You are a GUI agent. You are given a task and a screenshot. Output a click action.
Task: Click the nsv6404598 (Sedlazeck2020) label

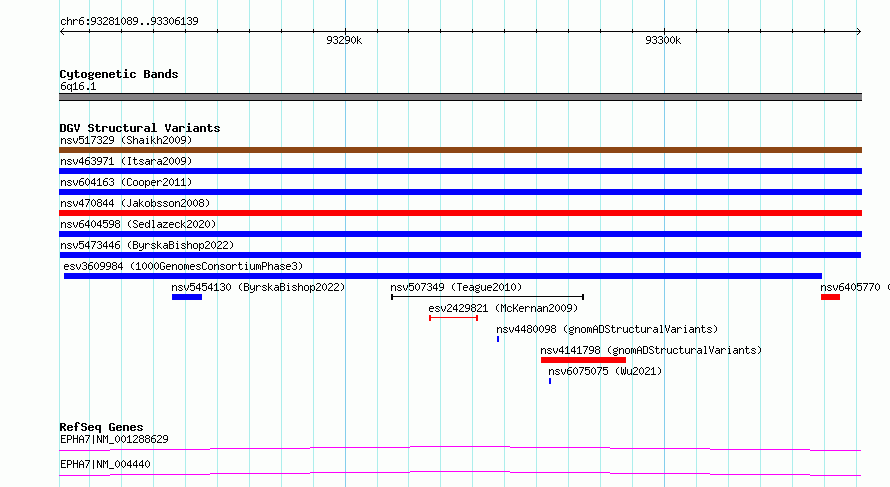(138, 224)
